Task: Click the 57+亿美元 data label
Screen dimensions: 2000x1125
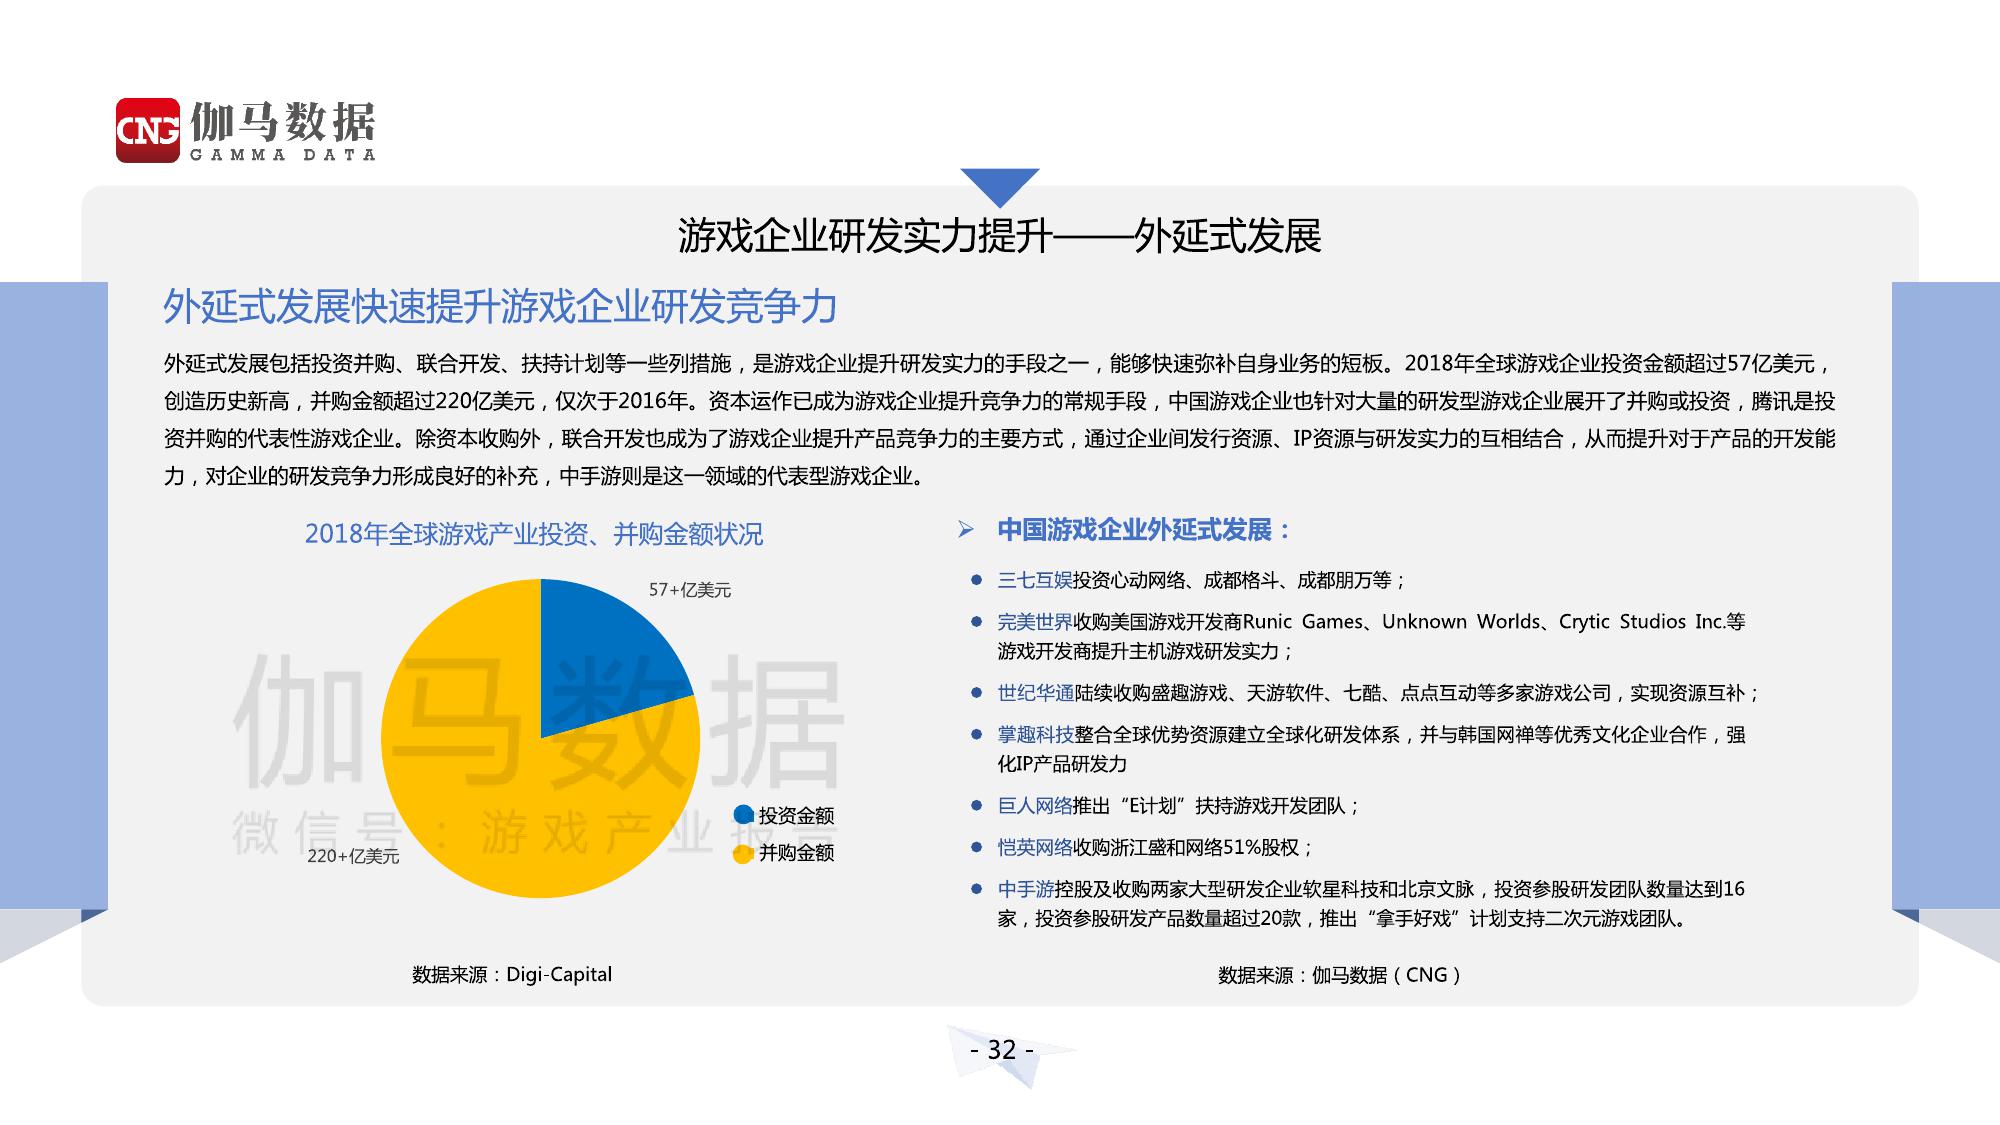Action: coord(689,590)
